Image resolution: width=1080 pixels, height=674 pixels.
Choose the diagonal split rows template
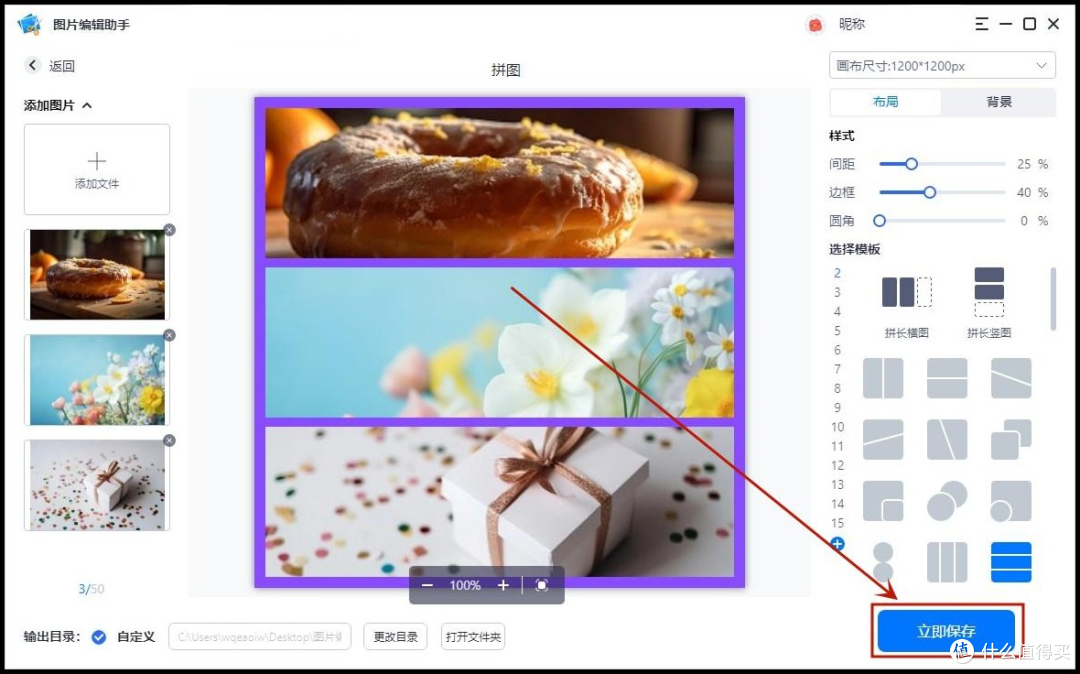click(1011, 378)
